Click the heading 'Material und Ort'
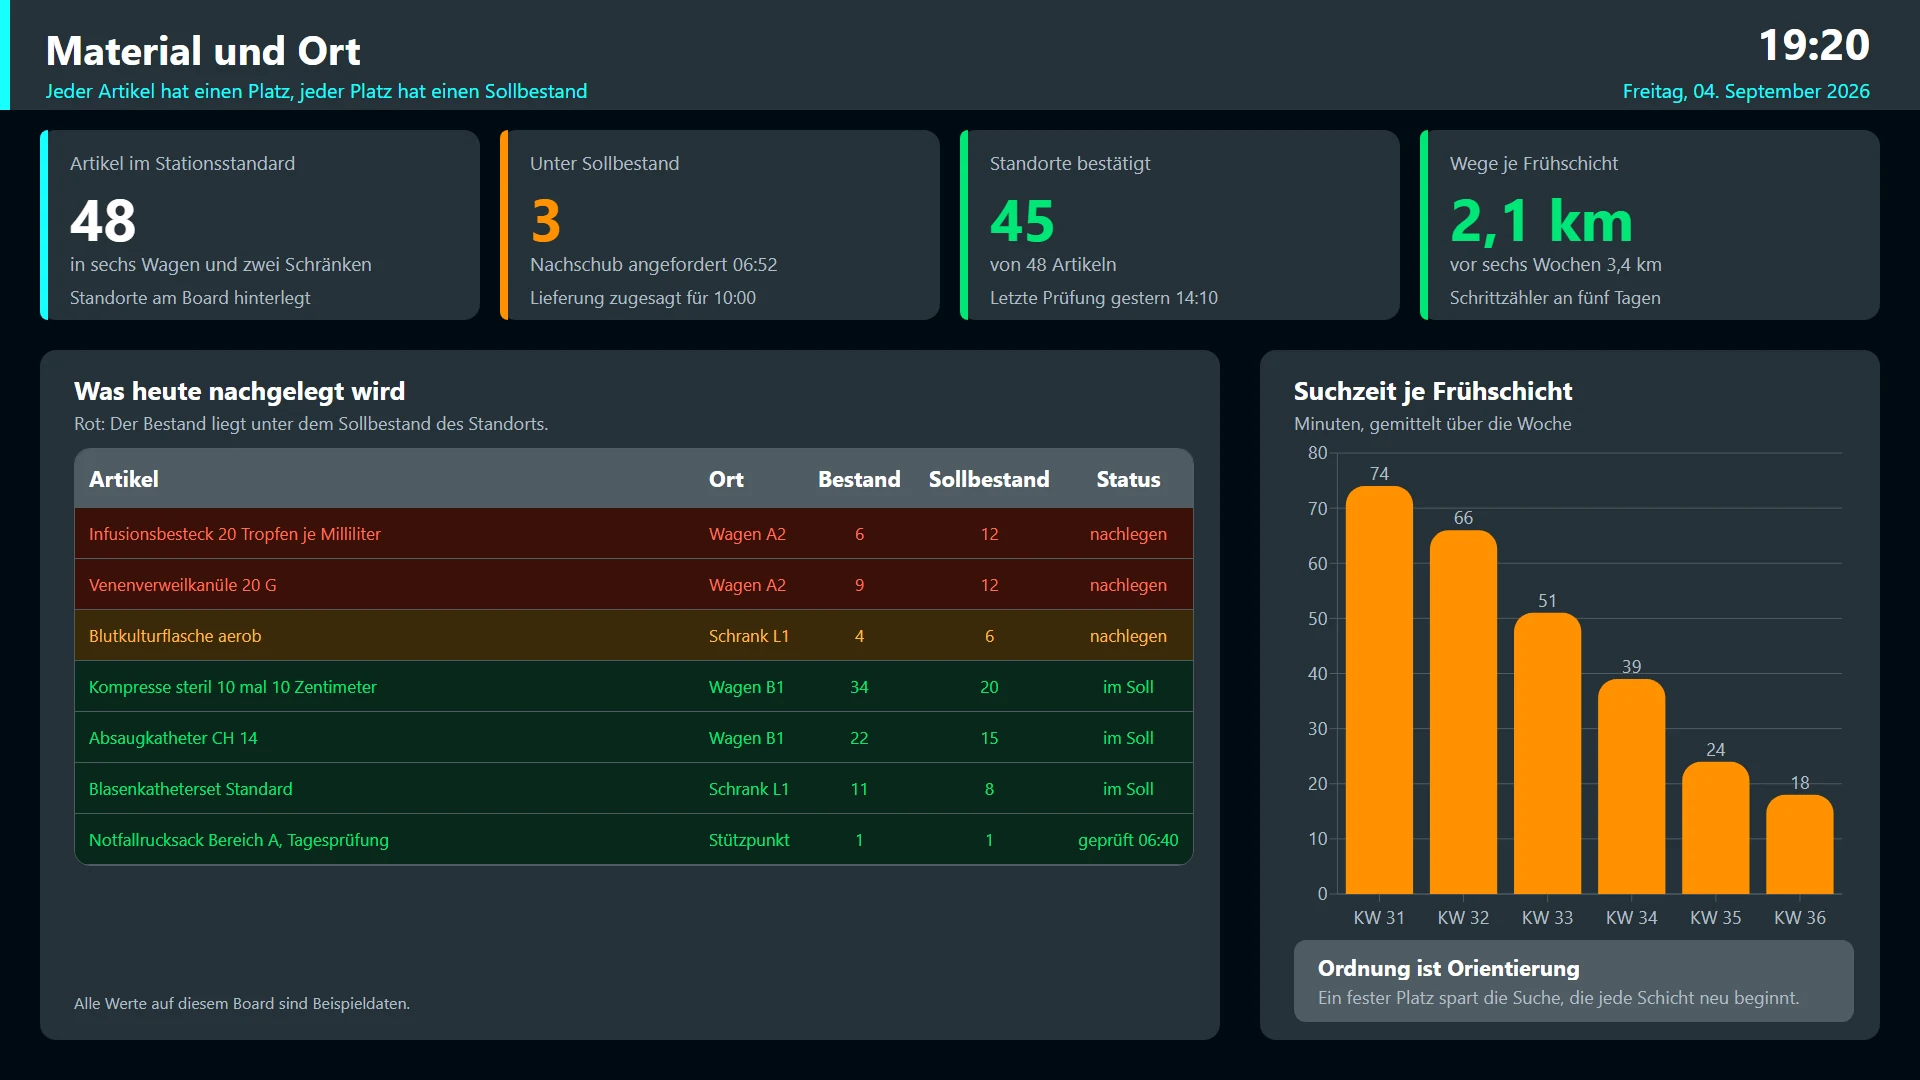1920x1080 pixels. tap(203, 50)
